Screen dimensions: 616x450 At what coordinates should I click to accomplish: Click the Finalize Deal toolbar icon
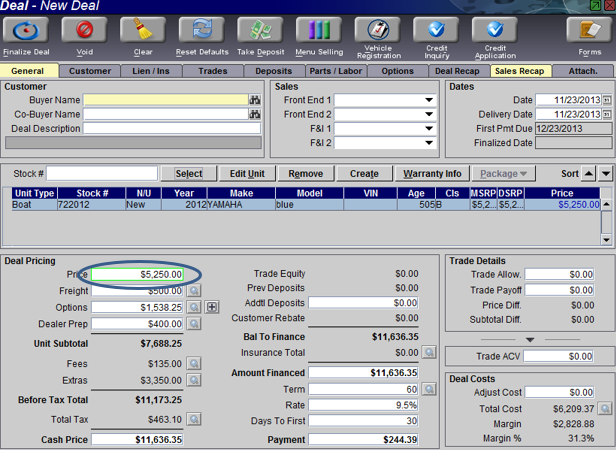click(x=26, y=30)
